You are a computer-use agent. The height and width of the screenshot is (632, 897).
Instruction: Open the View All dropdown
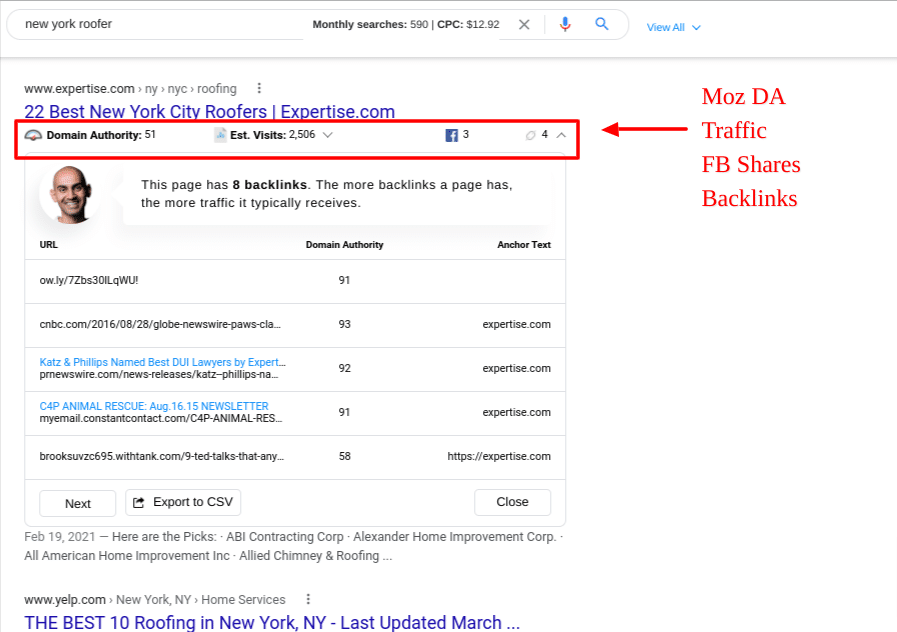point(673,27)
